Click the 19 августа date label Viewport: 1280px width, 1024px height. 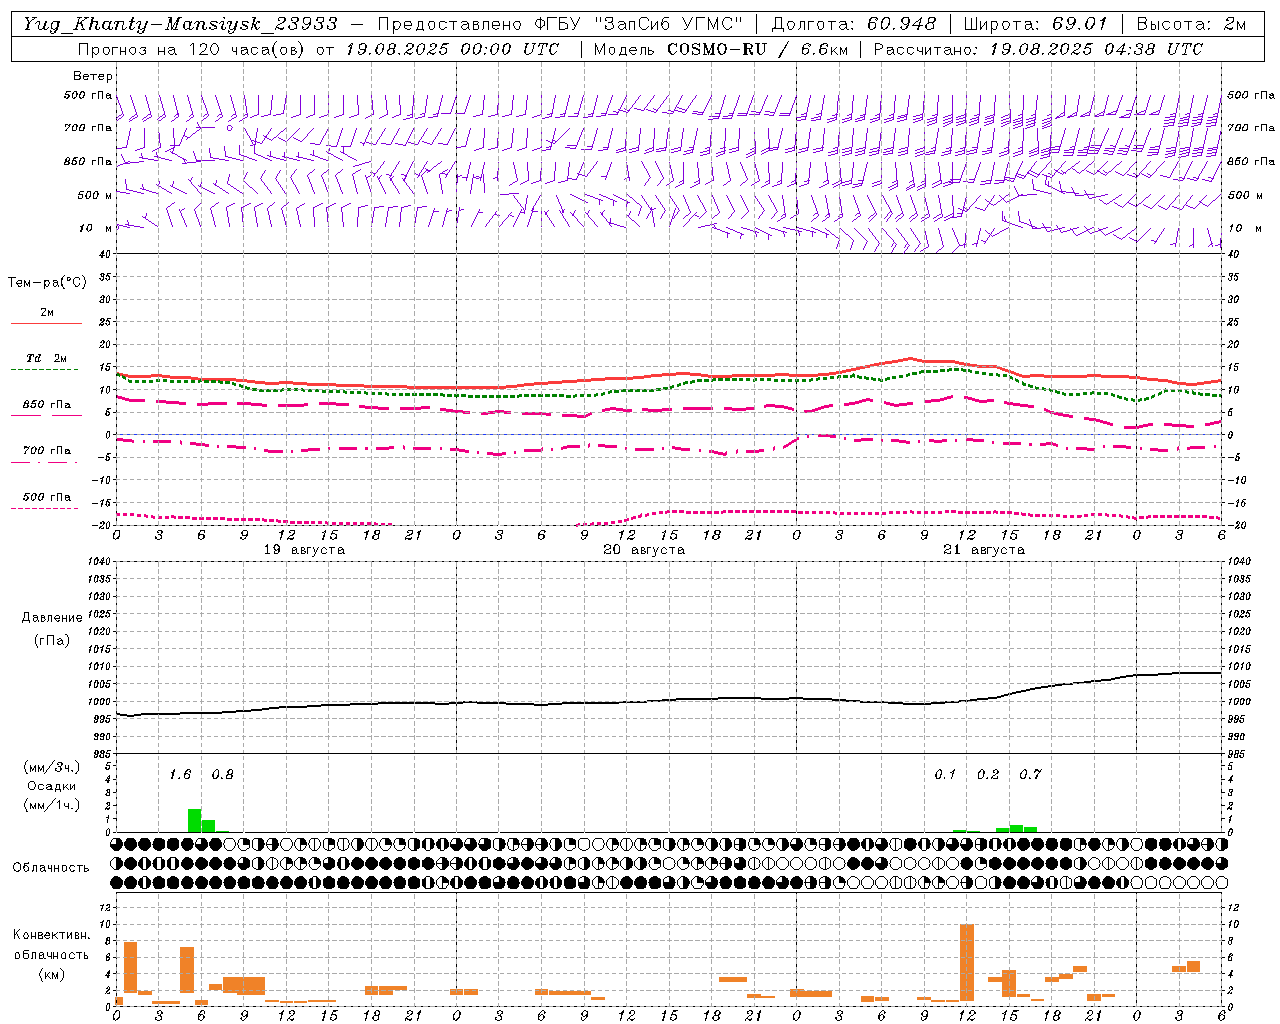[304, 550]
